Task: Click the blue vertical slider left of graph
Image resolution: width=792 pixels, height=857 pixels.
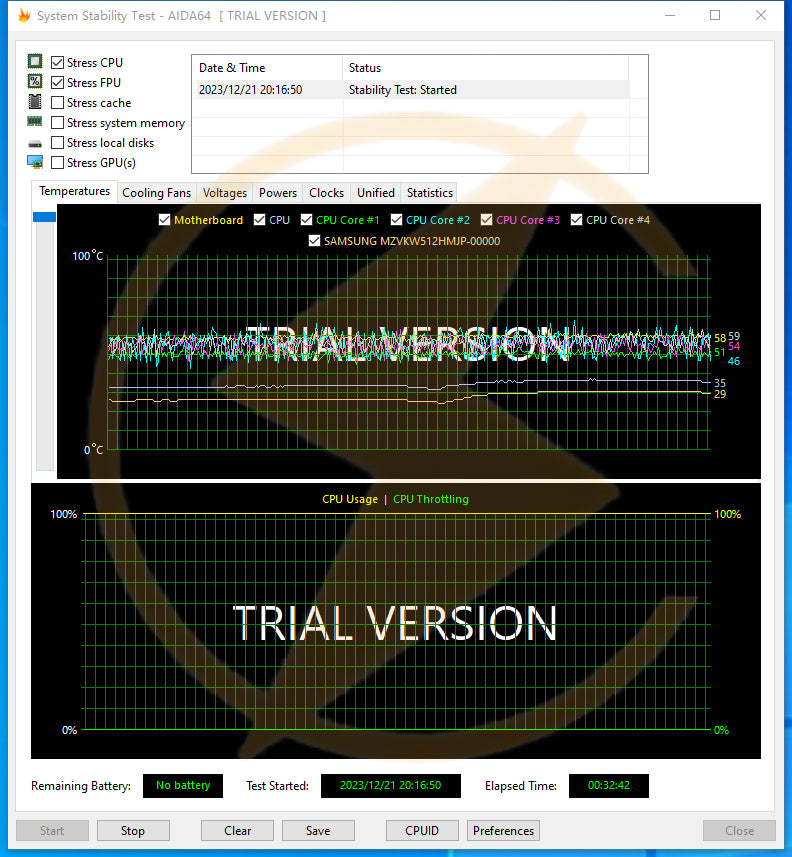Action: [x=44, y=217]
